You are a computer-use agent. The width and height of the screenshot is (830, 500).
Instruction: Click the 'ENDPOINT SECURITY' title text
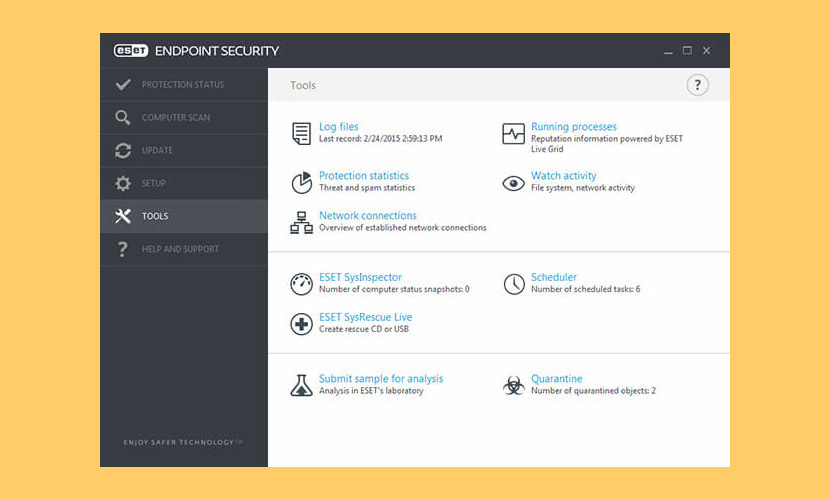tap(217, 51)
